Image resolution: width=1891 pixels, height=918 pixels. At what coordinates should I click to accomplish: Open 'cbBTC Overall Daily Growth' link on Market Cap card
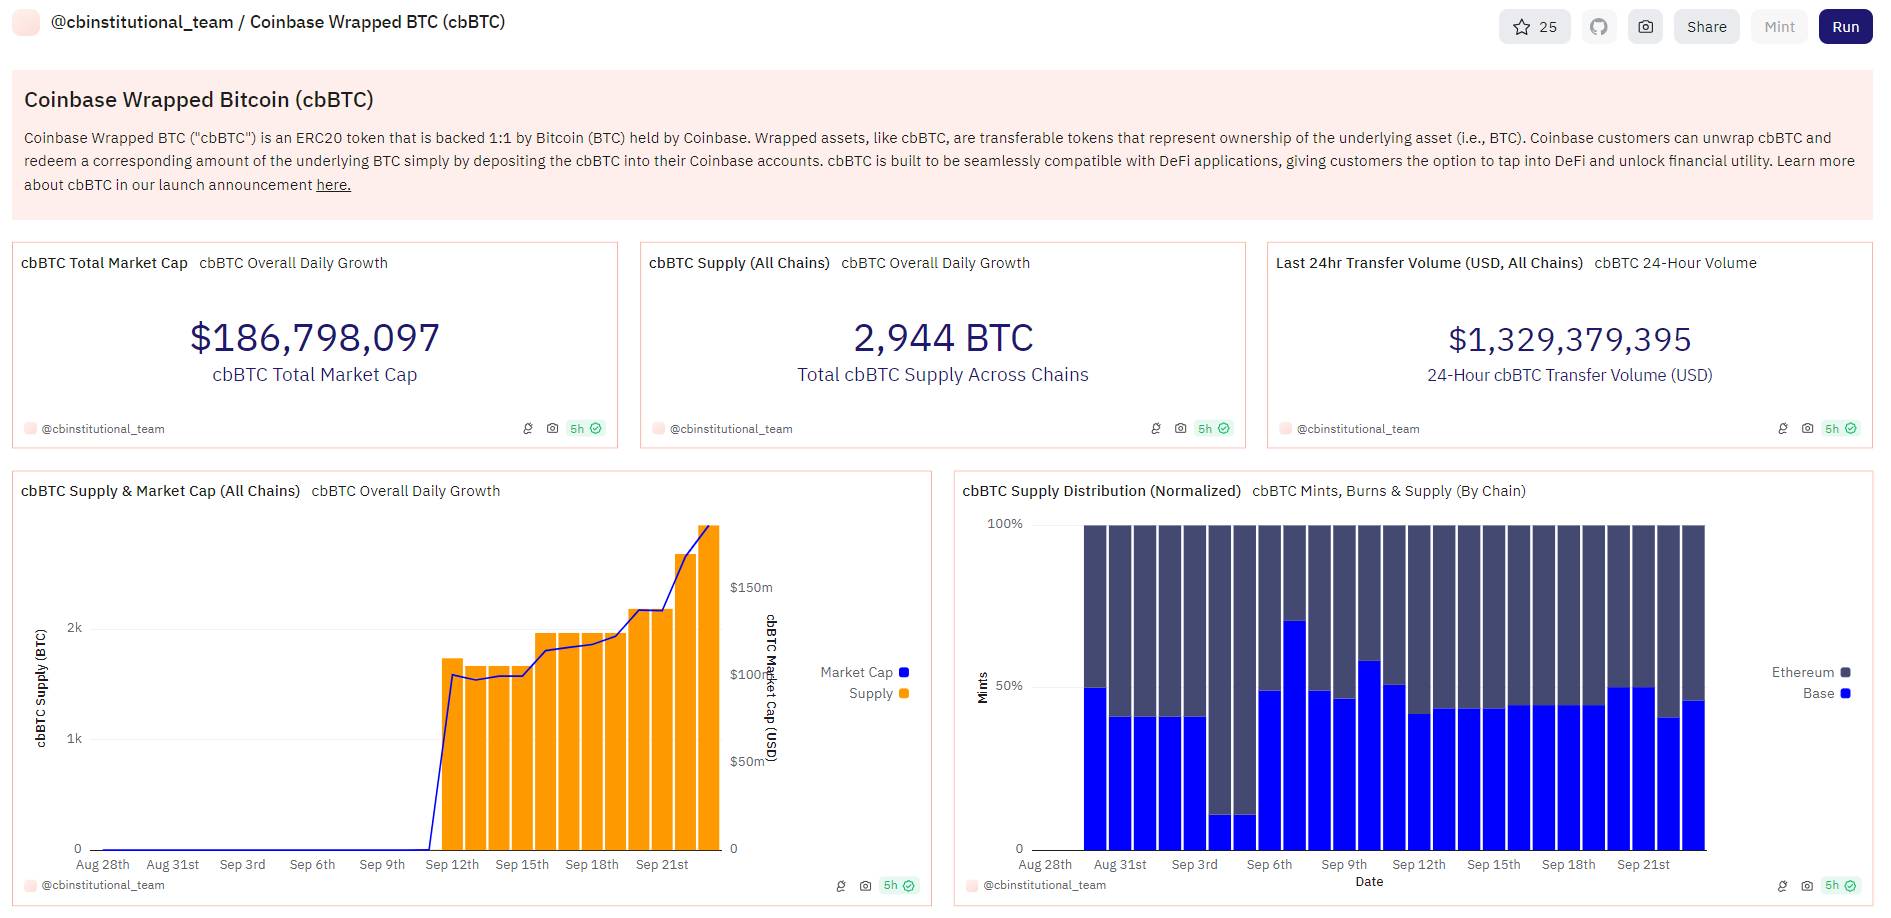click(293, 263)
